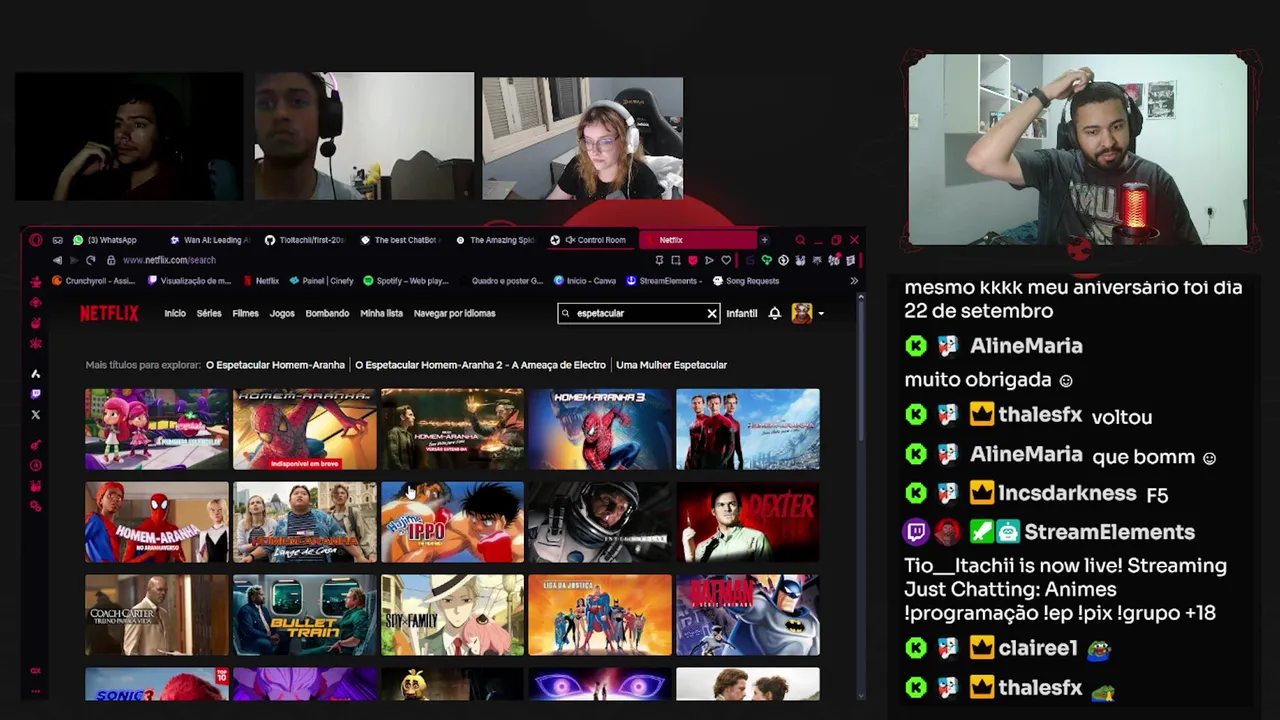Viewport: 1280px width, 720px height.
Task: Click the browser tab search icon
Action: (x=800, y=240)
